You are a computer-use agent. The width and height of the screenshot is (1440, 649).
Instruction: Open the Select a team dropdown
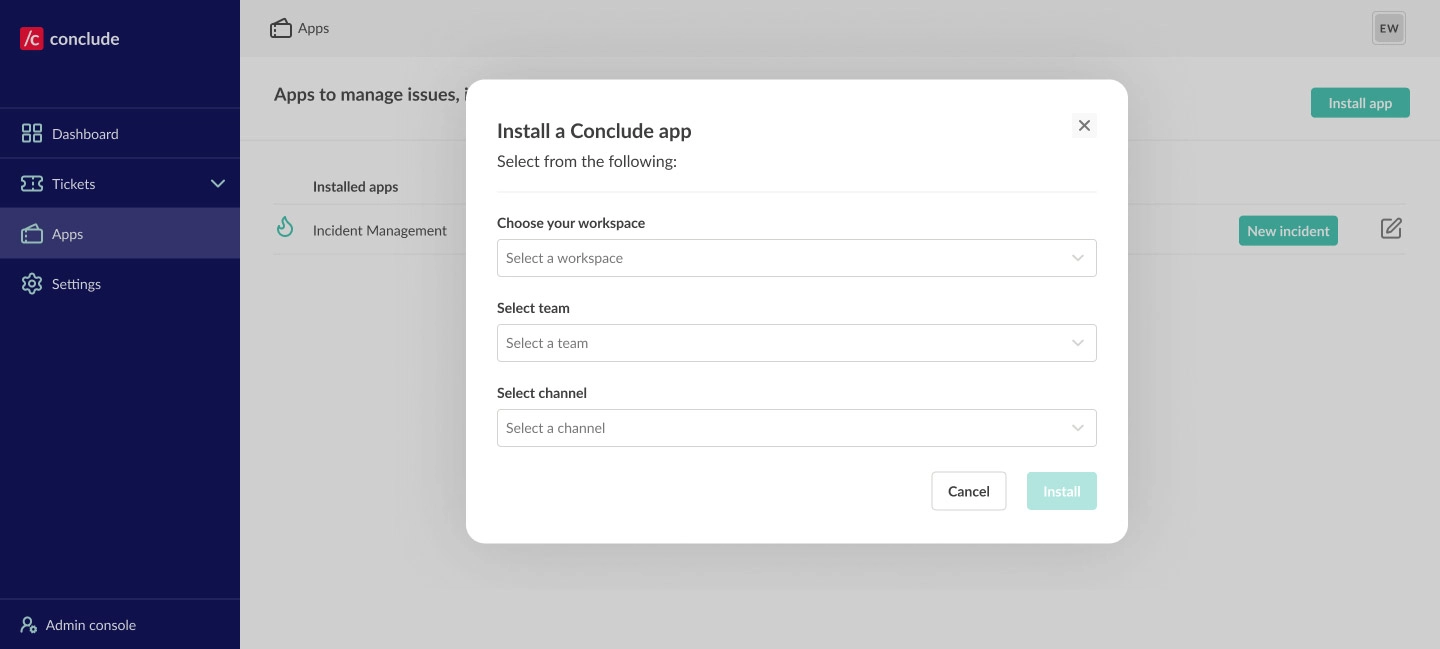[x=796, y=343]
